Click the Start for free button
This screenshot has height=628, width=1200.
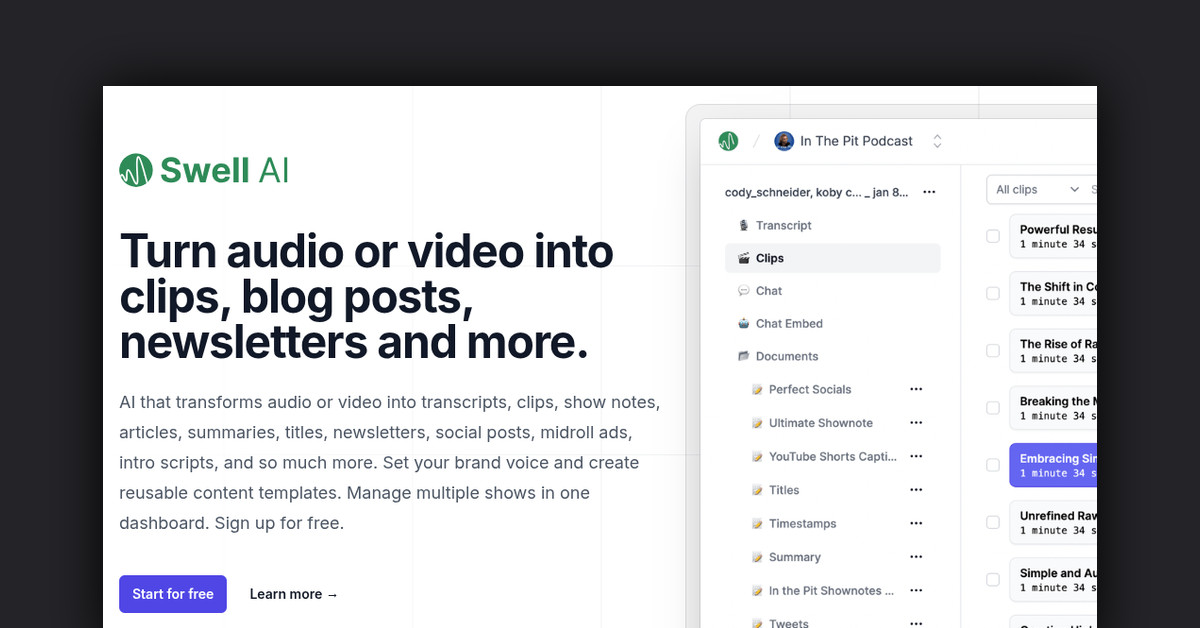click(173, 594)
